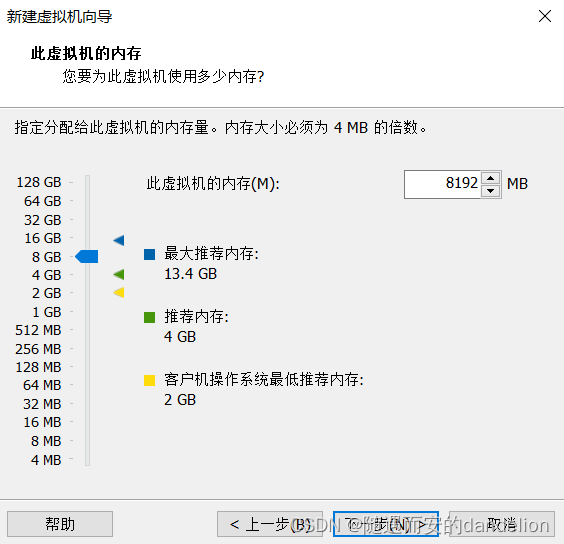Click the yellow guest OS minimum memory marker
Screen dimensions: 564x544
point(119,293)
